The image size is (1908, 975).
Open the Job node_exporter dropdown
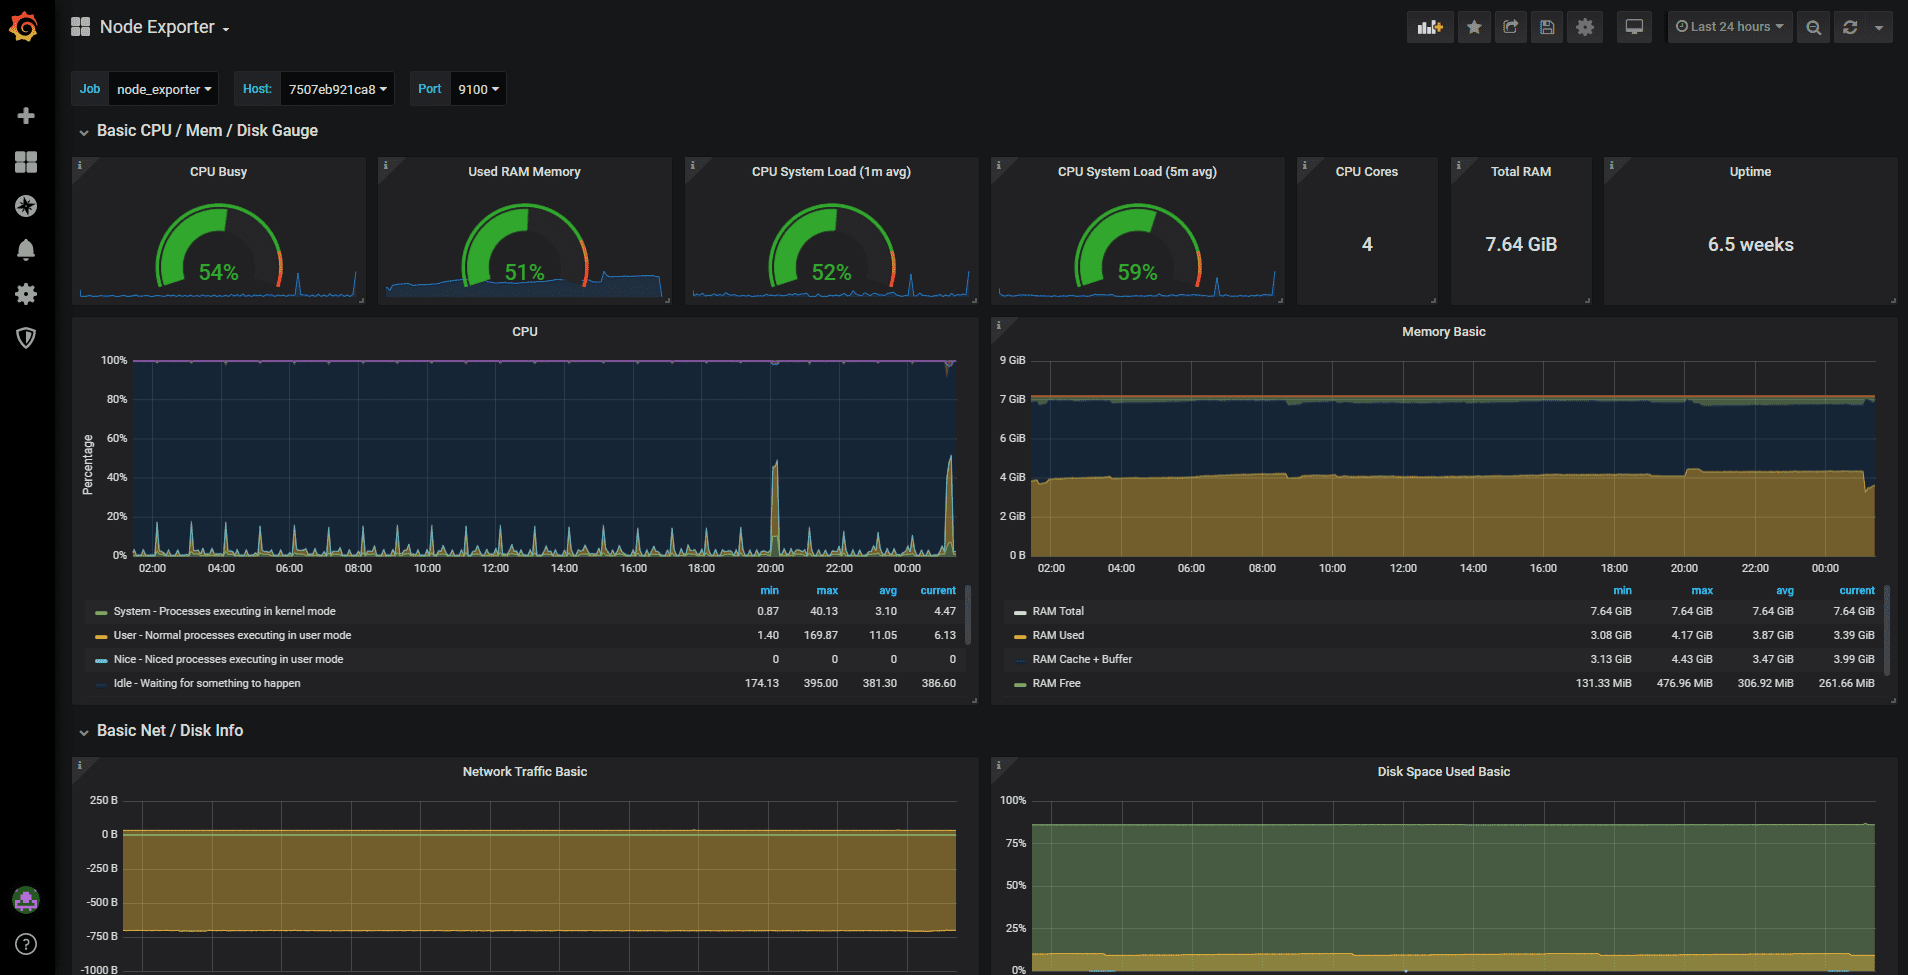[164, 89]
